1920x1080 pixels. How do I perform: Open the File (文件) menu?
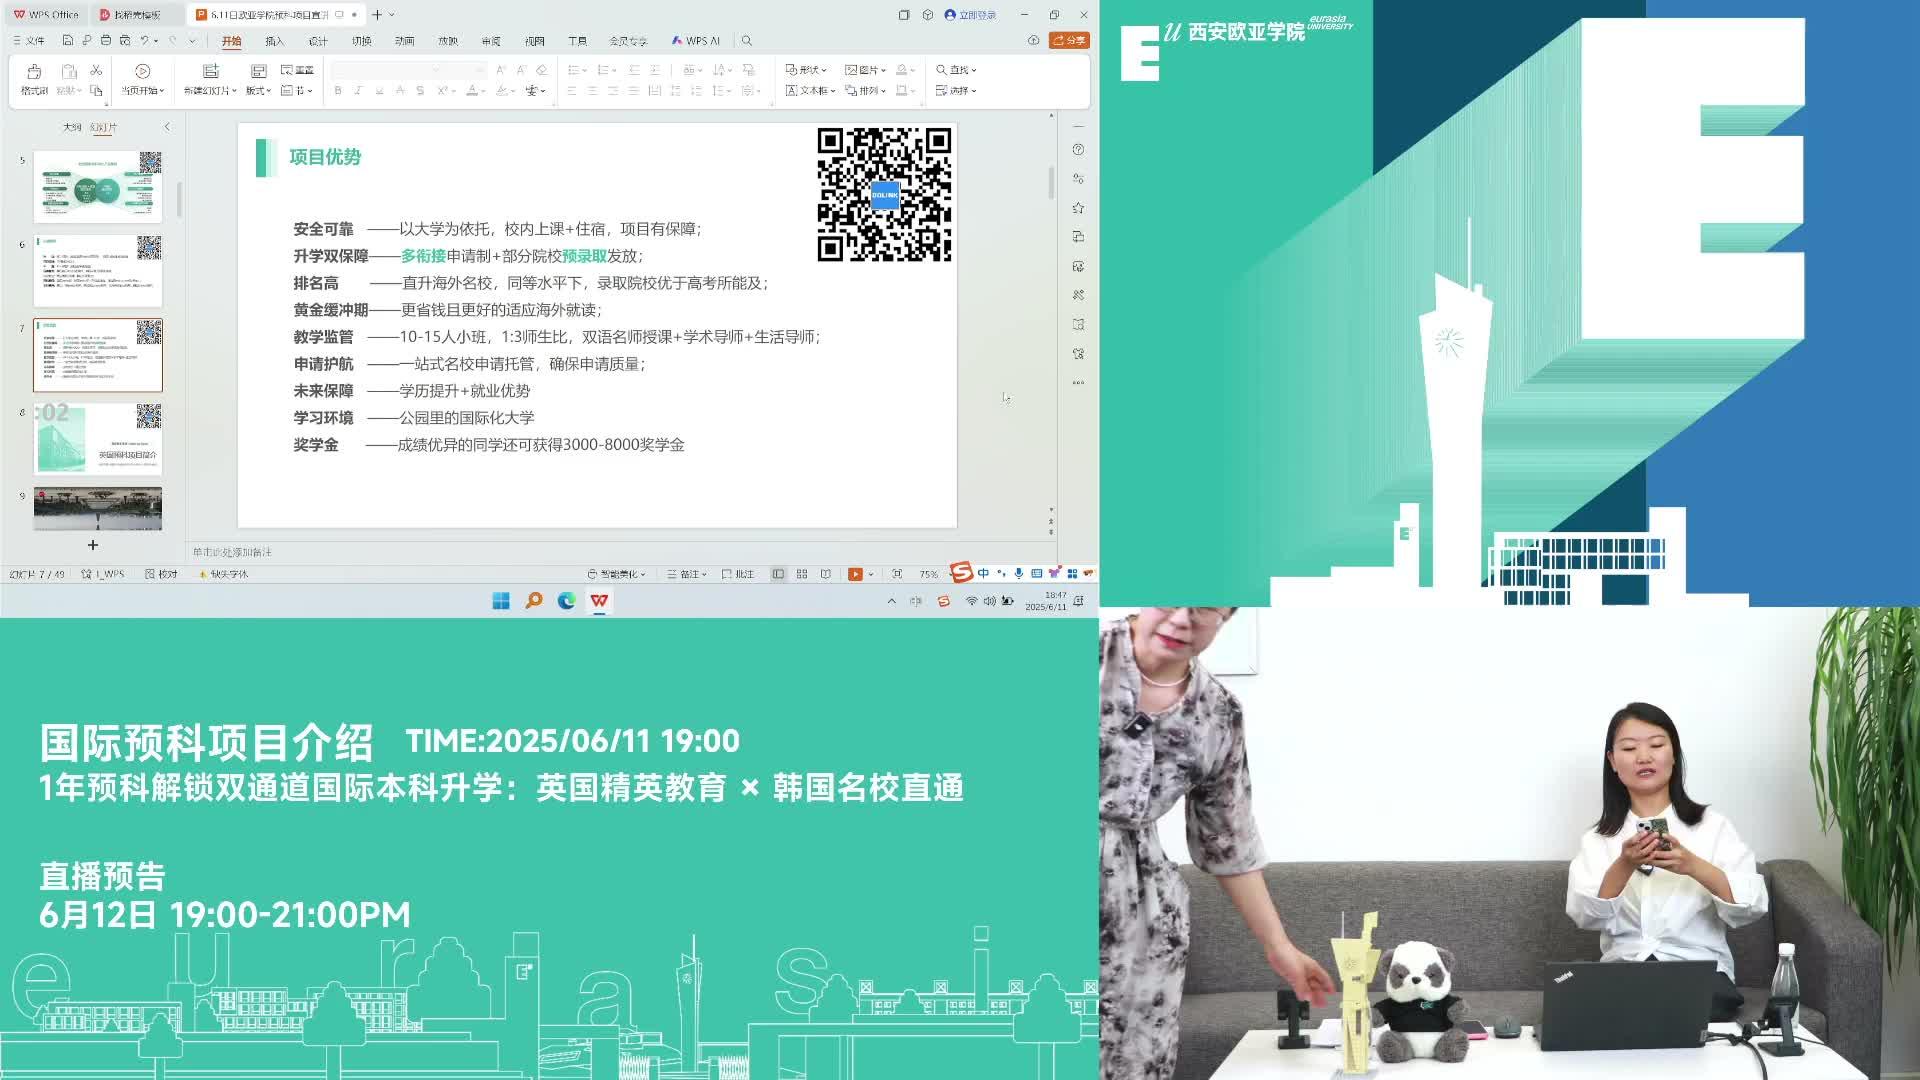coord(29,41)
